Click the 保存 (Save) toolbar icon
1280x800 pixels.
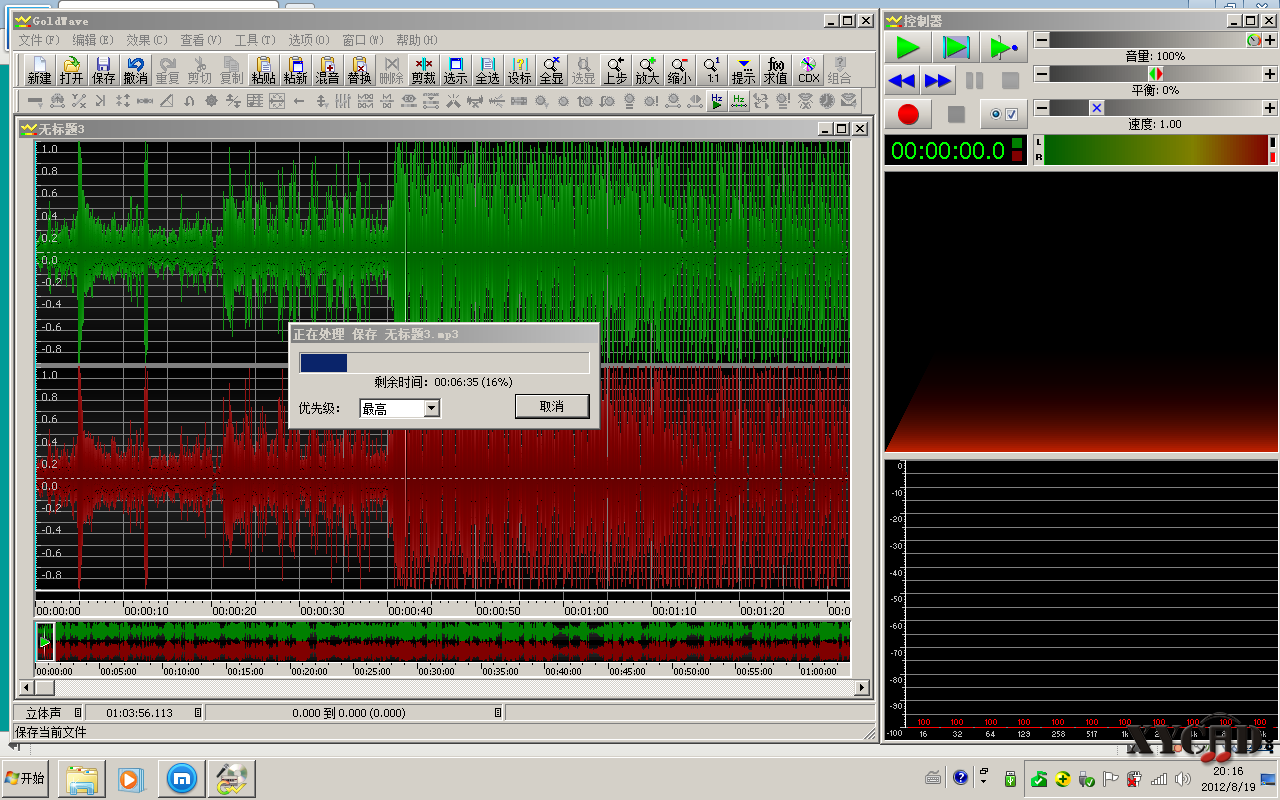coord(103,70)
